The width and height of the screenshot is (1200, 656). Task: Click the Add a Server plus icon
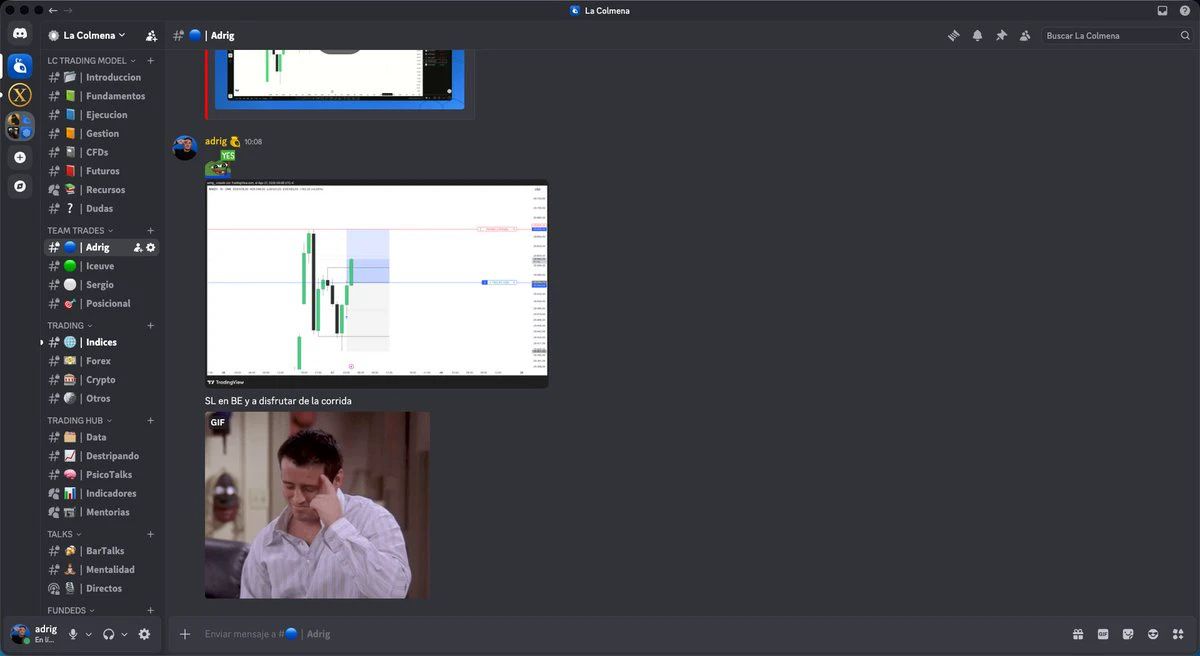pos(20,157)
